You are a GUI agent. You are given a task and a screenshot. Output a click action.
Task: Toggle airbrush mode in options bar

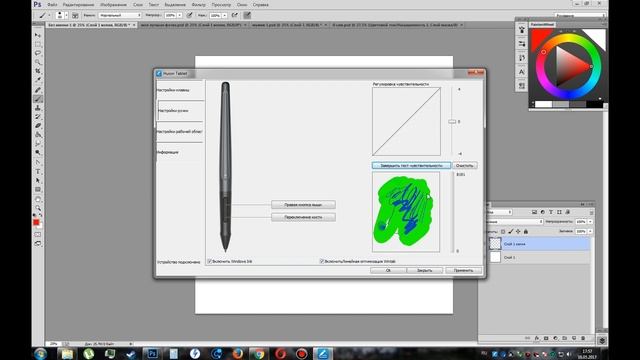pos(234,16)
